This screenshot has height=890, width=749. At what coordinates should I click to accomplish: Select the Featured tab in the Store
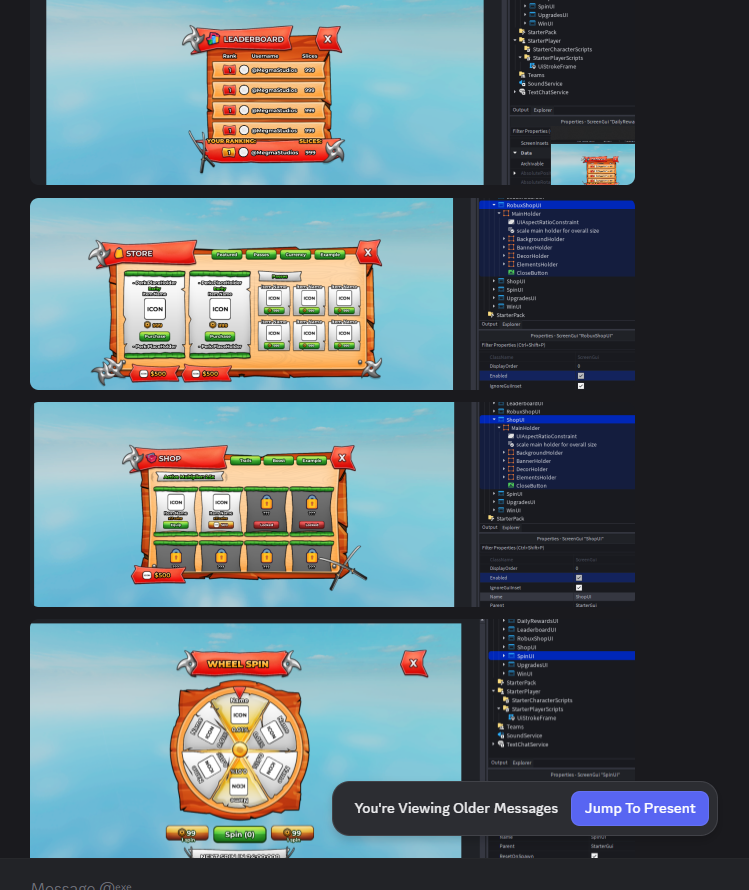tap(226, 255)
